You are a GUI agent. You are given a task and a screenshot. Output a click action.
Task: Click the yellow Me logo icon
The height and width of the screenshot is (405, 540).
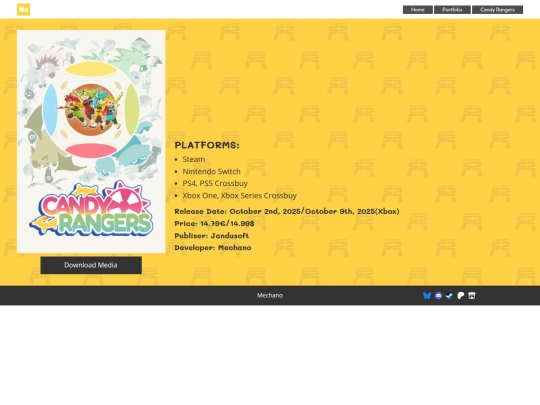tap(23, 9)
